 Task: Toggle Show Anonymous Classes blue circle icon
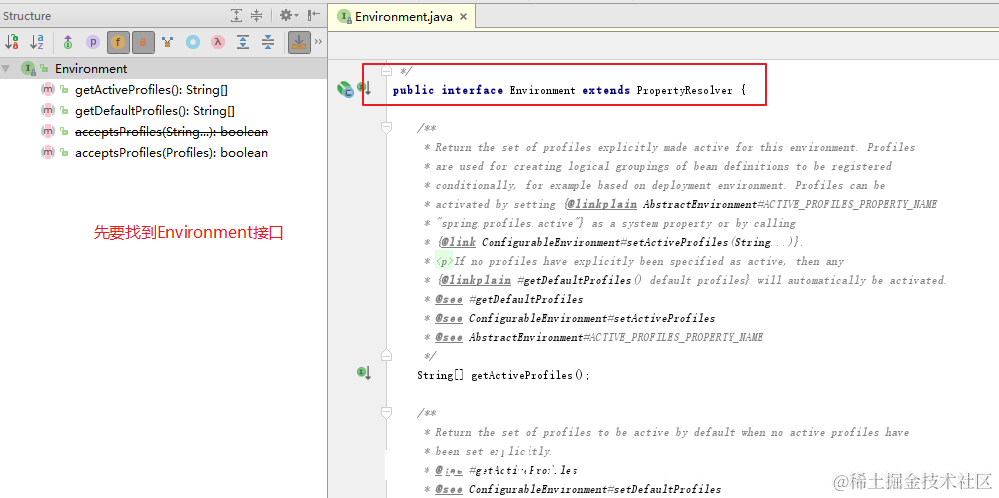pos(193,43)
